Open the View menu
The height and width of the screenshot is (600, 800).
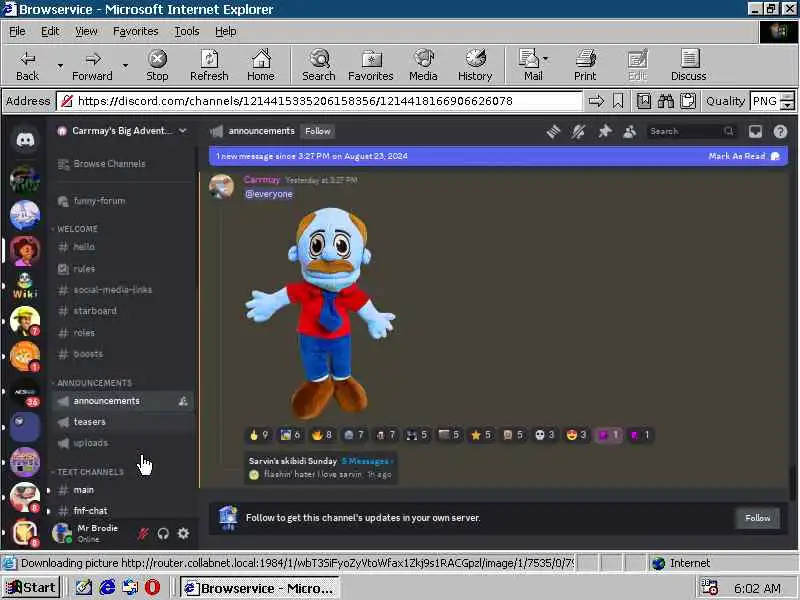86,31
